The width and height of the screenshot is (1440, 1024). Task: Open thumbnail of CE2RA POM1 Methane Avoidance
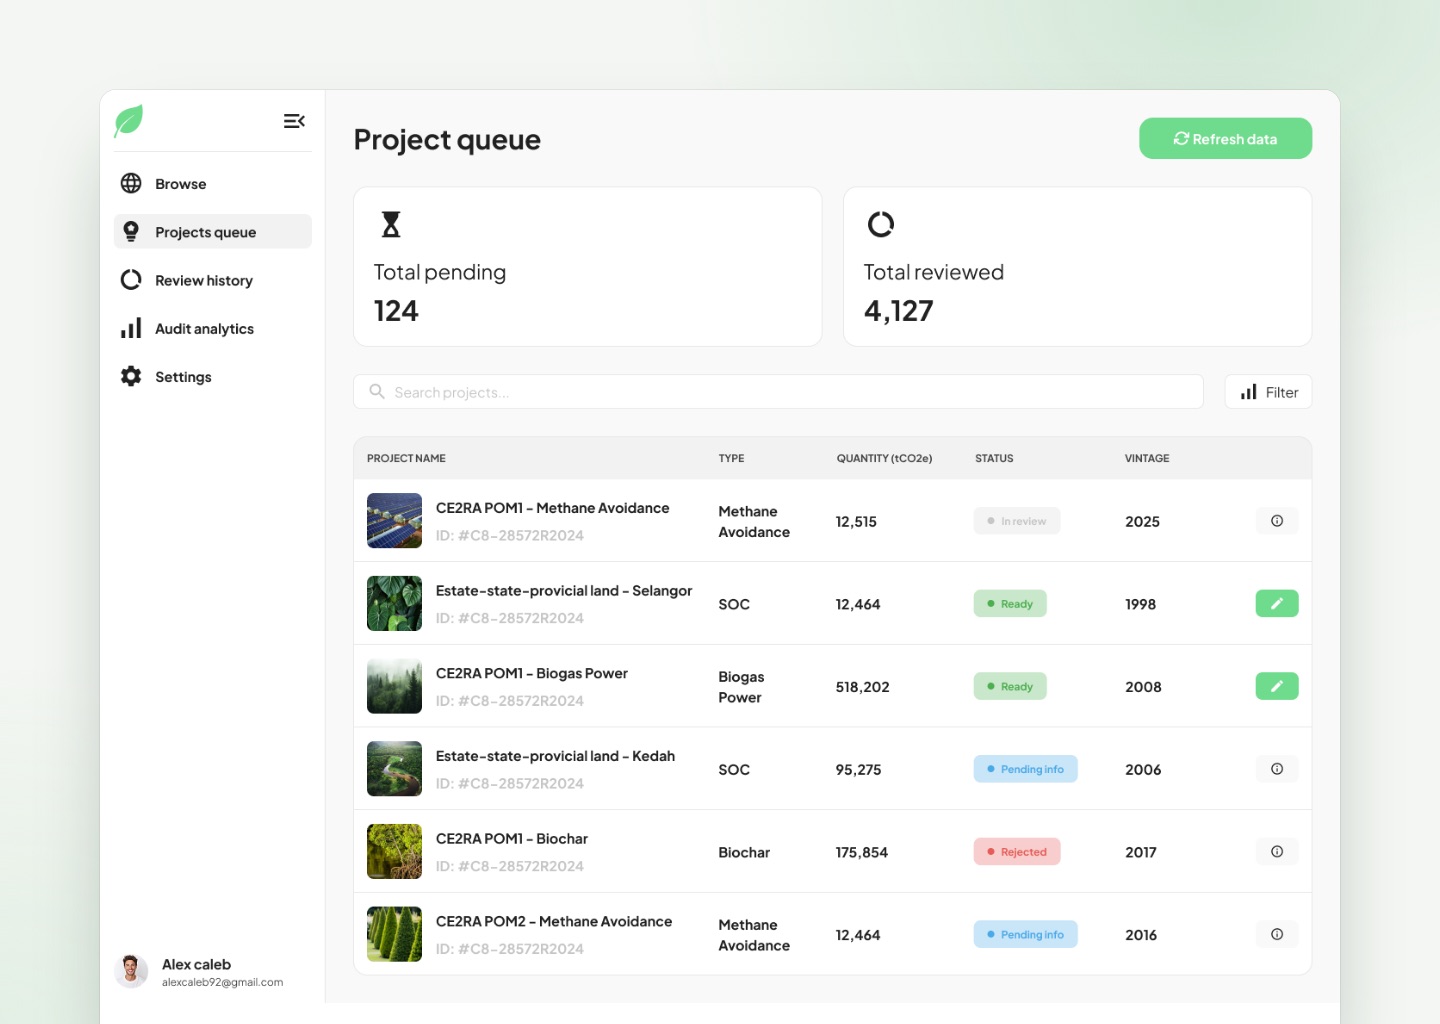coord(394,521)
